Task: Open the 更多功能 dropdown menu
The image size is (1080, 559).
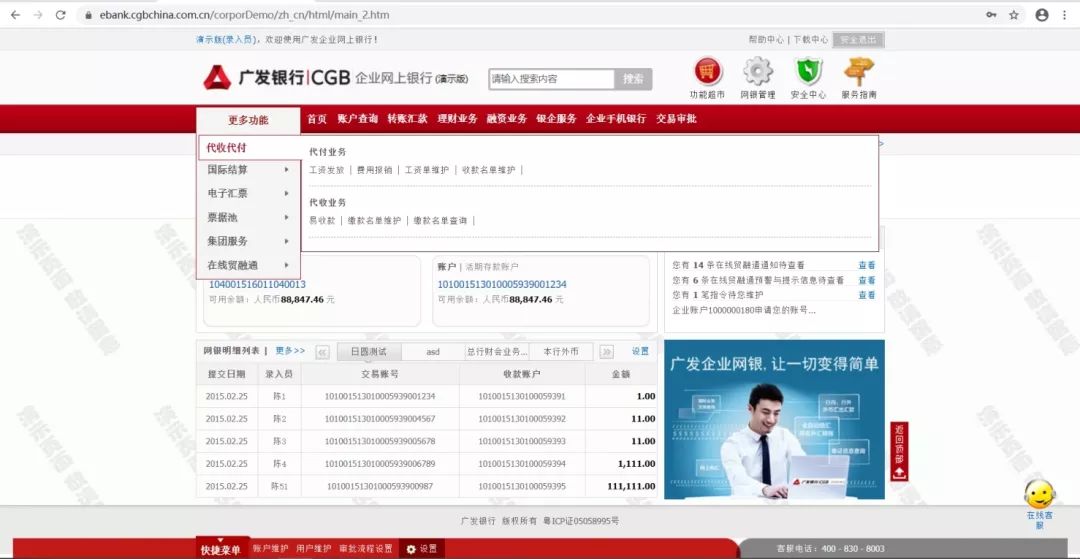Action: click(x=248, y=120)
